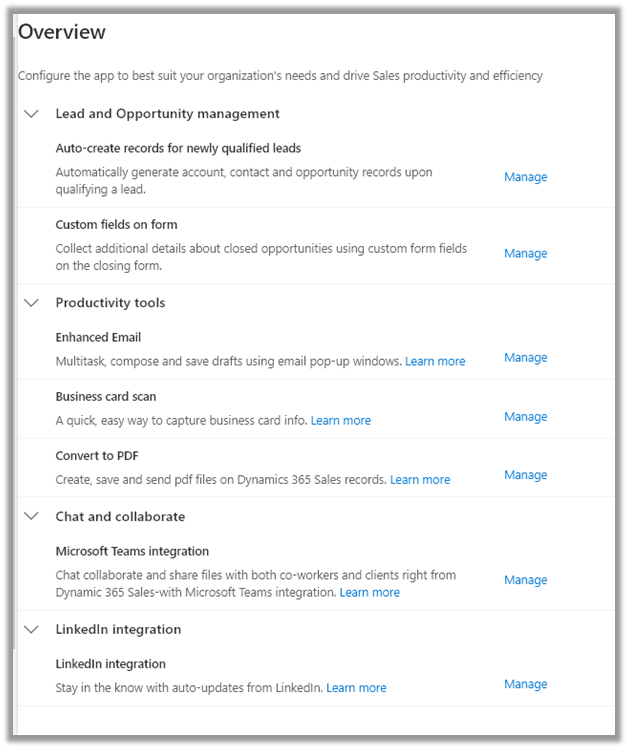Manage Auto-create records for newly qualified leads
628x749 pixels.
(x=525, y=177)
